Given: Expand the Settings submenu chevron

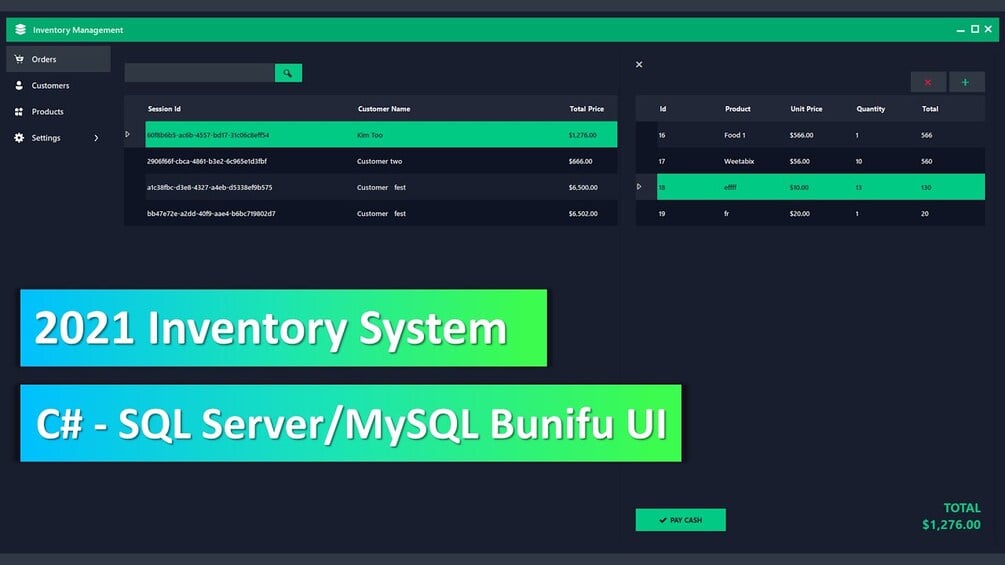Looking at the screenshot, I should coord(96,138).
